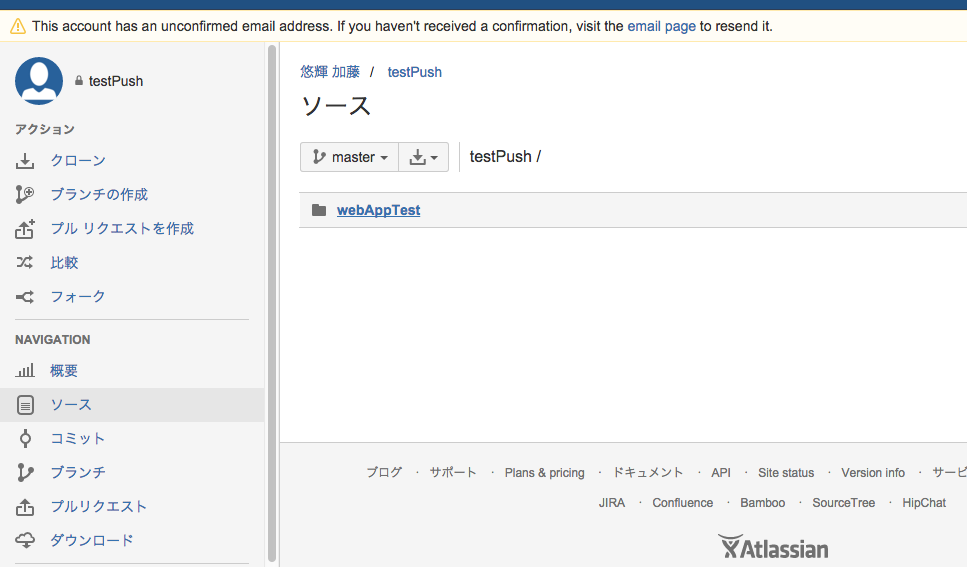Click the webAppTest folder icon
Screen dimensions: 967x567
pos(319,210)
